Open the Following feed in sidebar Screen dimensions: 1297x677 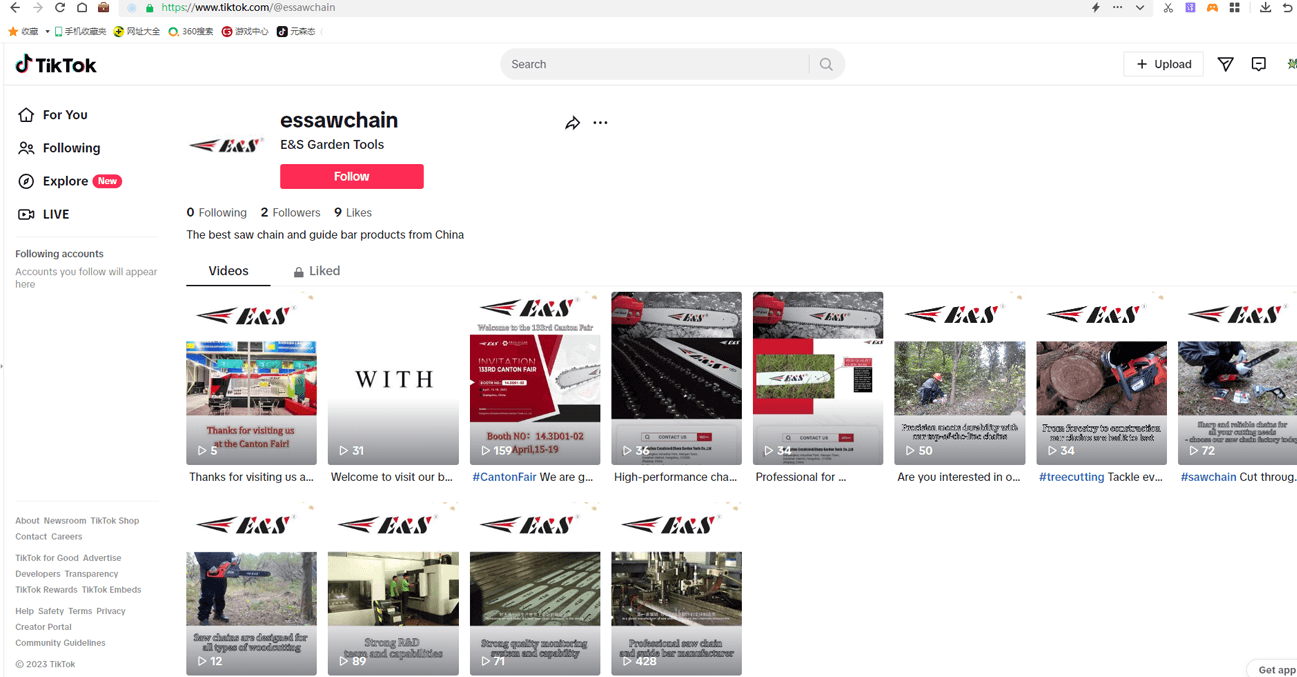point(59,148)
